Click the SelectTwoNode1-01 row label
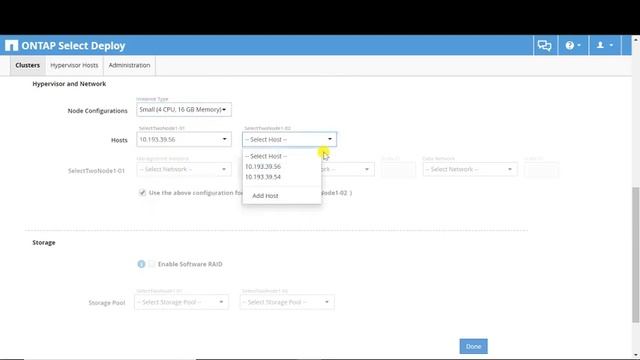Screen dimensions: 640x360 (96, 171)
